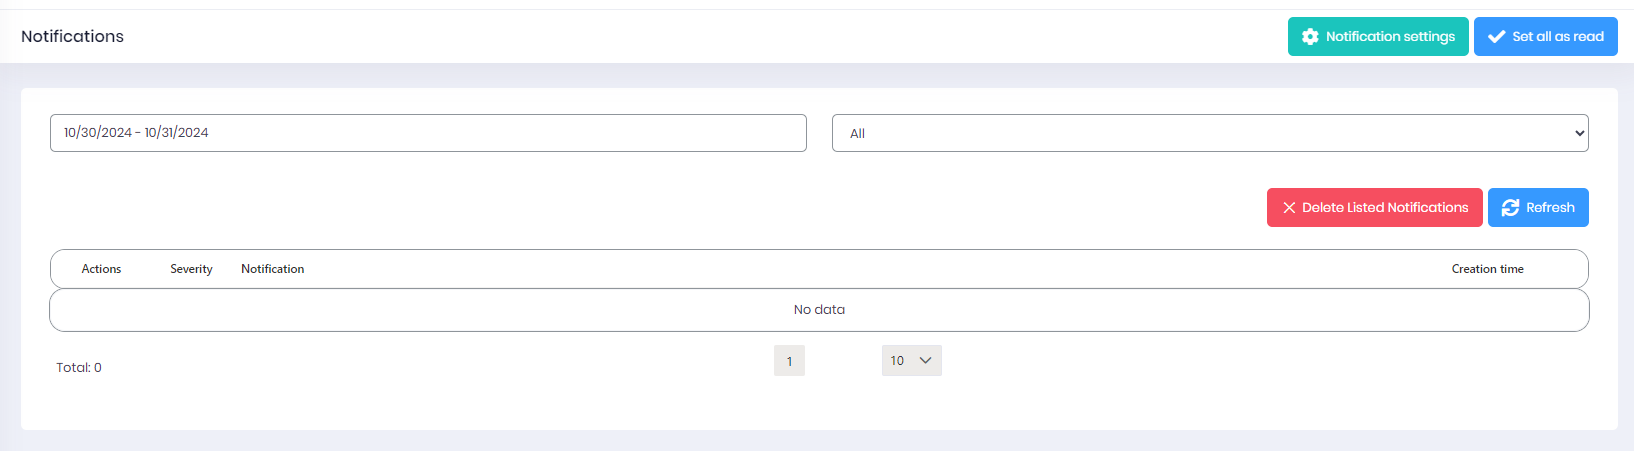Sort by the Creation time column header

(x=1487, y=269)
